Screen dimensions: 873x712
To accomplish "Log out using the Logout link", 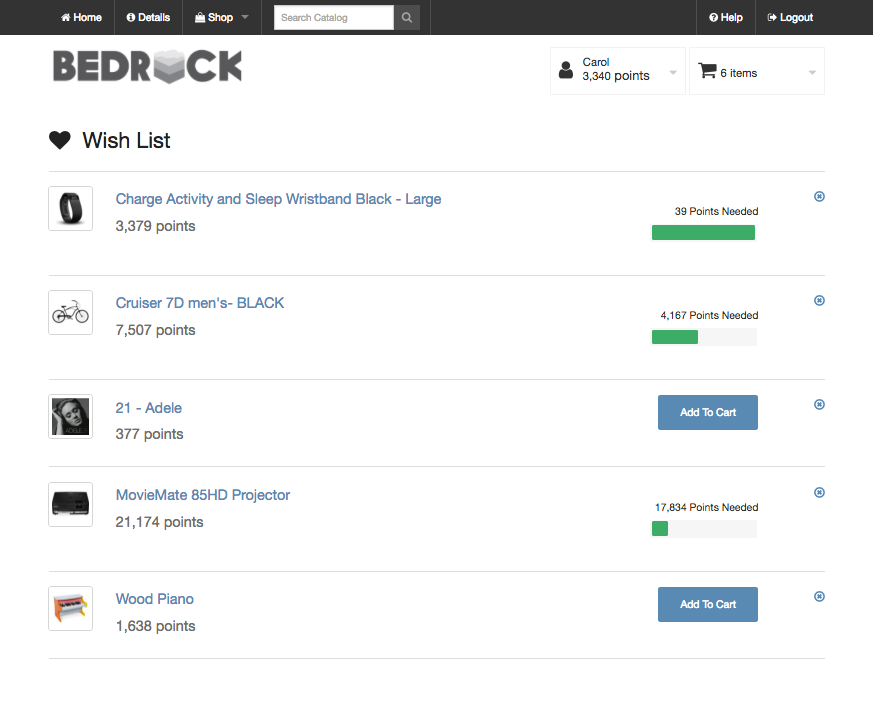I will click(790, 17).
